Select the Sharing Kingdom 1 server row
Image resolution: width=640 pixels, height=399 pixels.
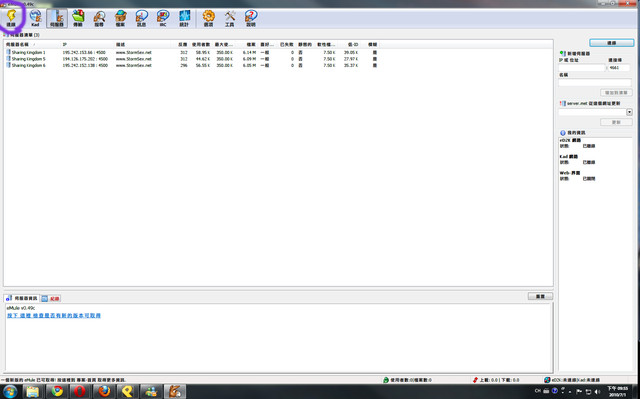pyautogui.click(x=191, y=52)
